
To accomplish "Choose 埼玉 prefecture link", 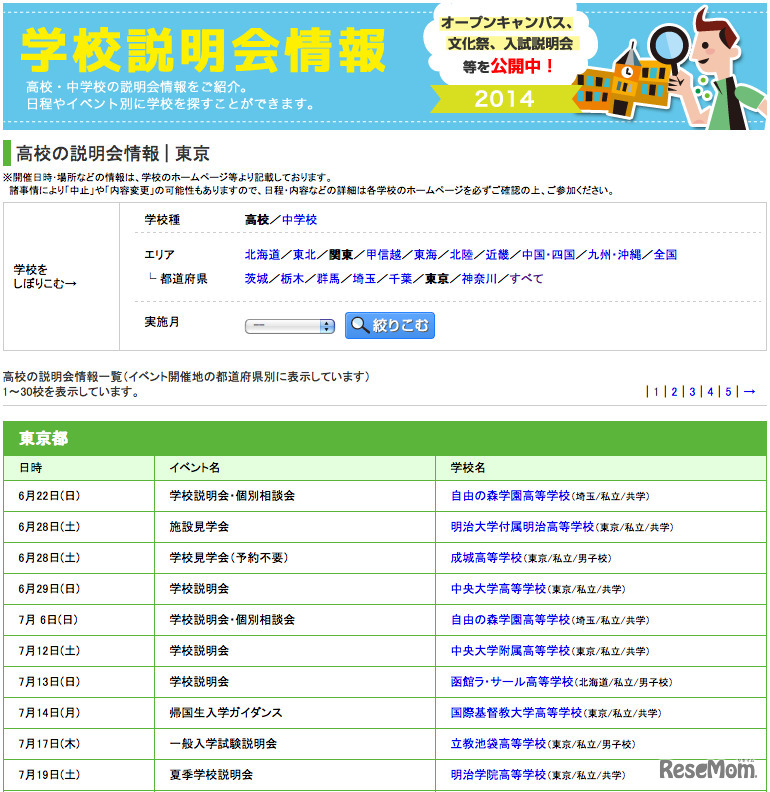I will [x=364, y=279].
